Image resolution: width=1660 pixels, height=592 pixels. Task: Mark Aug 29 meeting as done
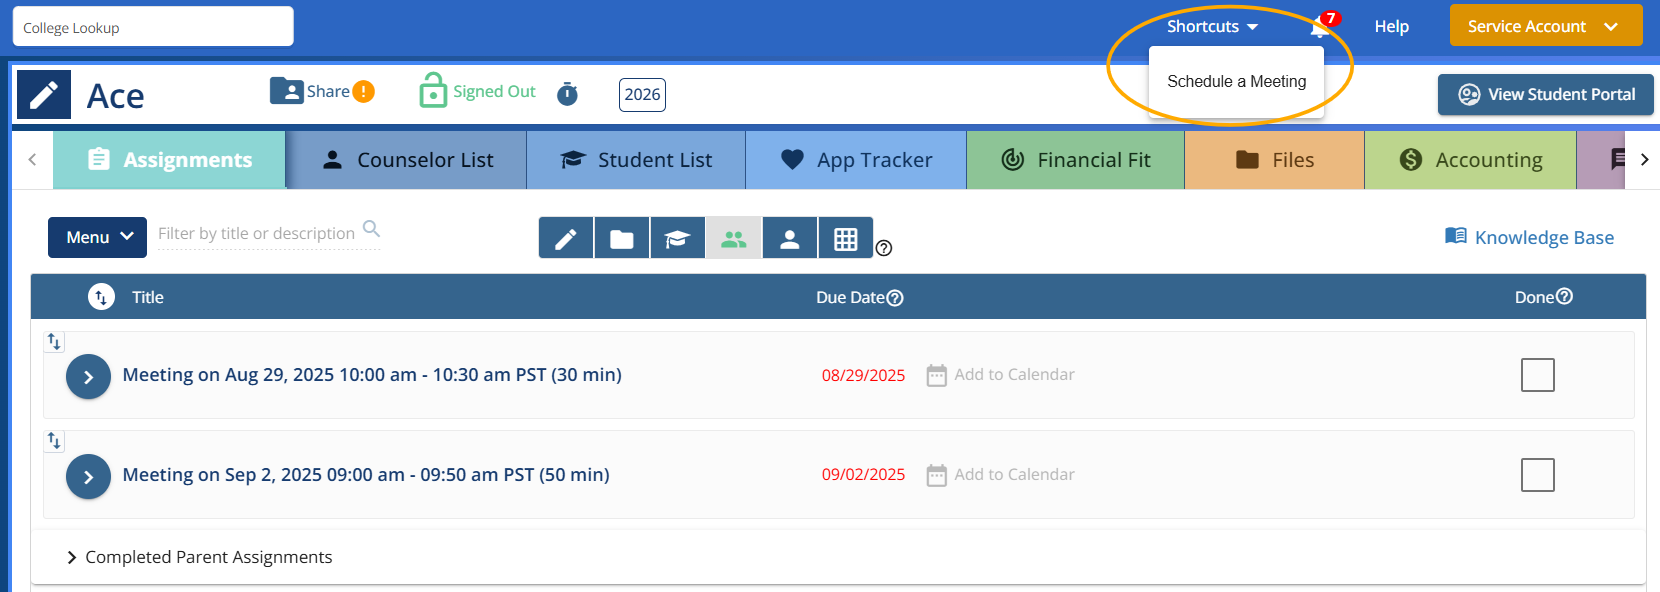(x=1537, y=375)
